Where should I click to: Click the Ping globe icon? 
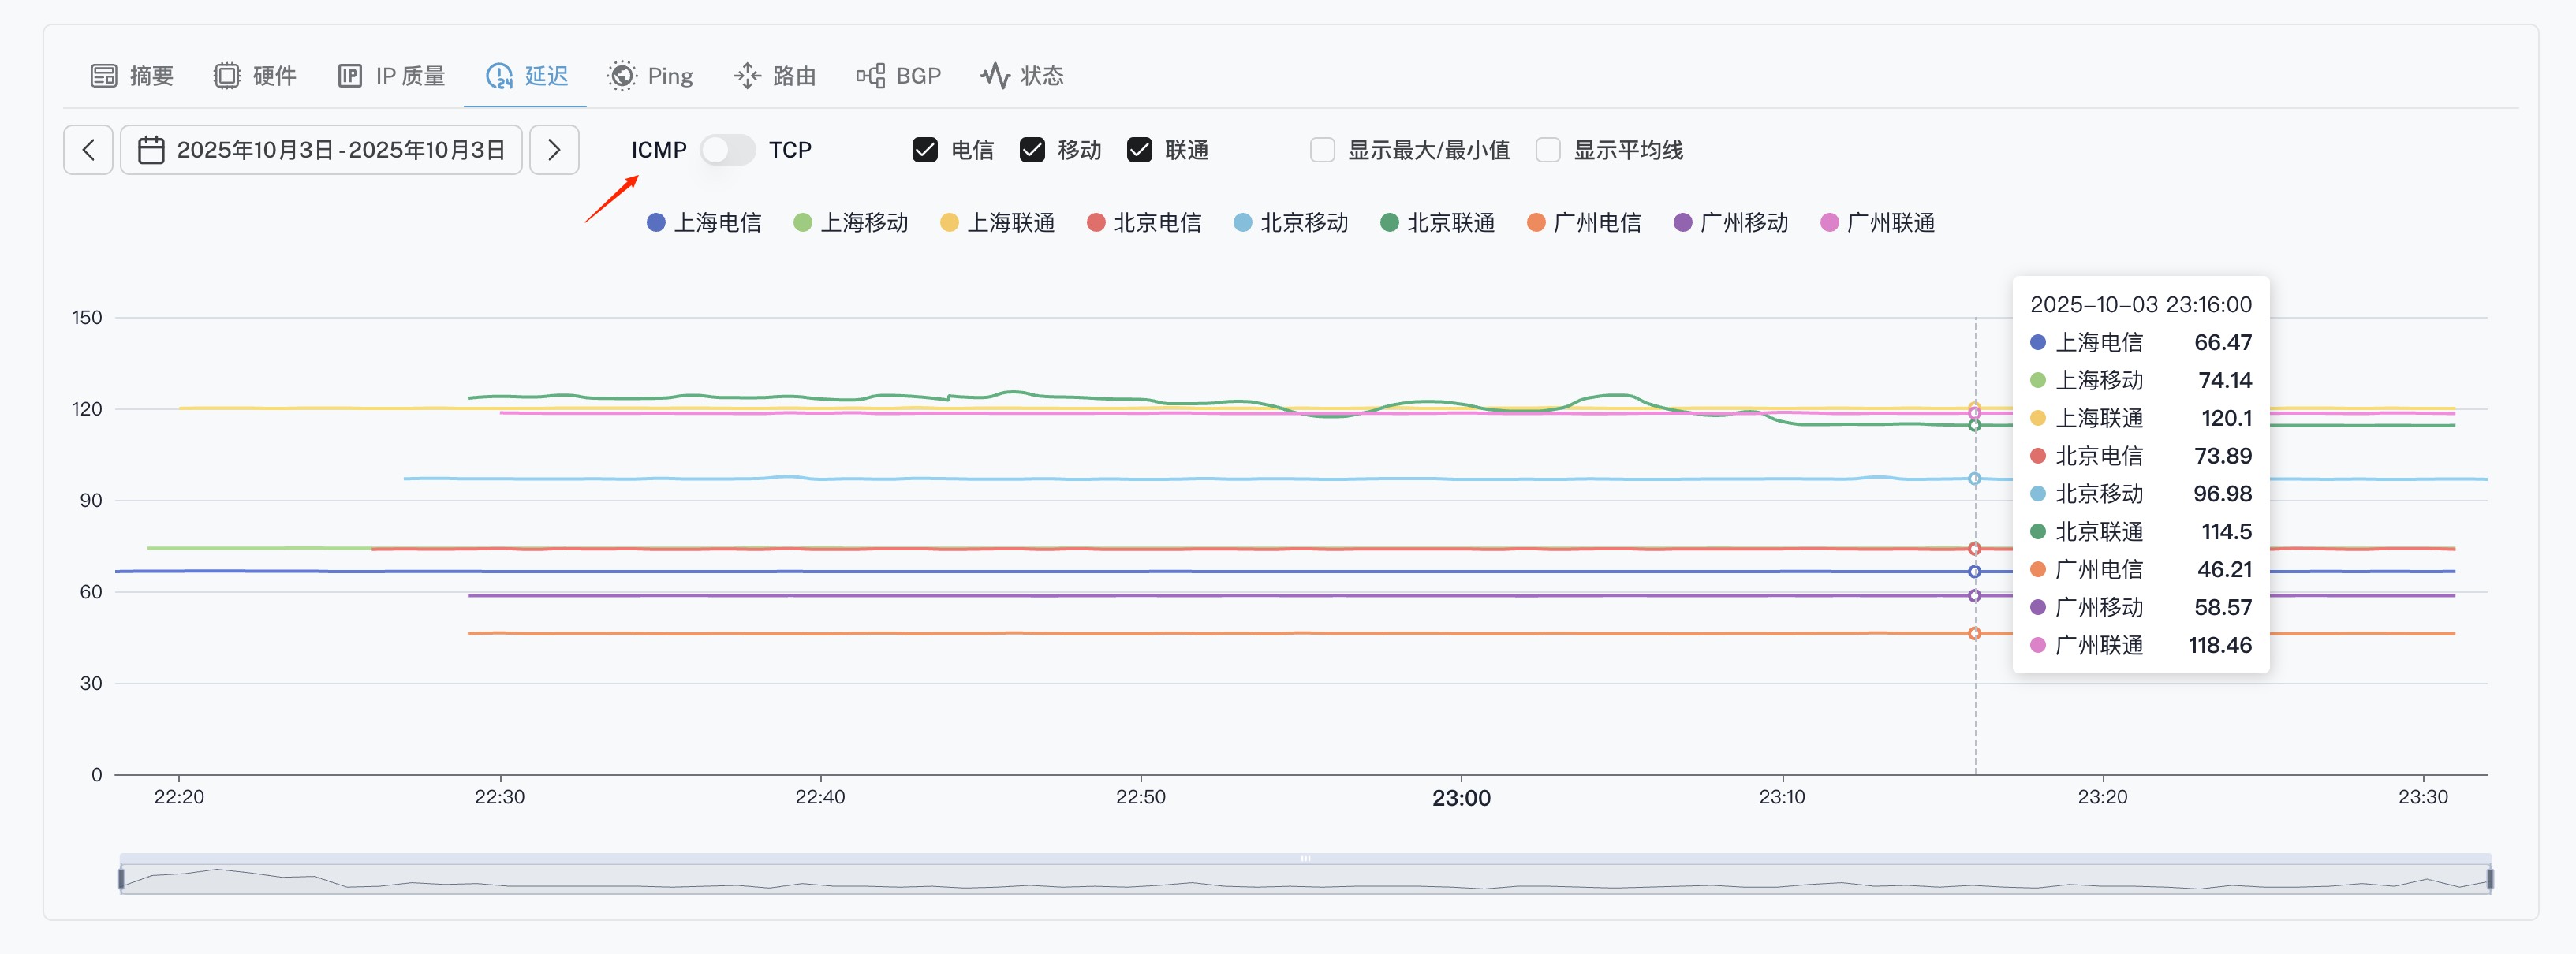[x=622, y=76]
